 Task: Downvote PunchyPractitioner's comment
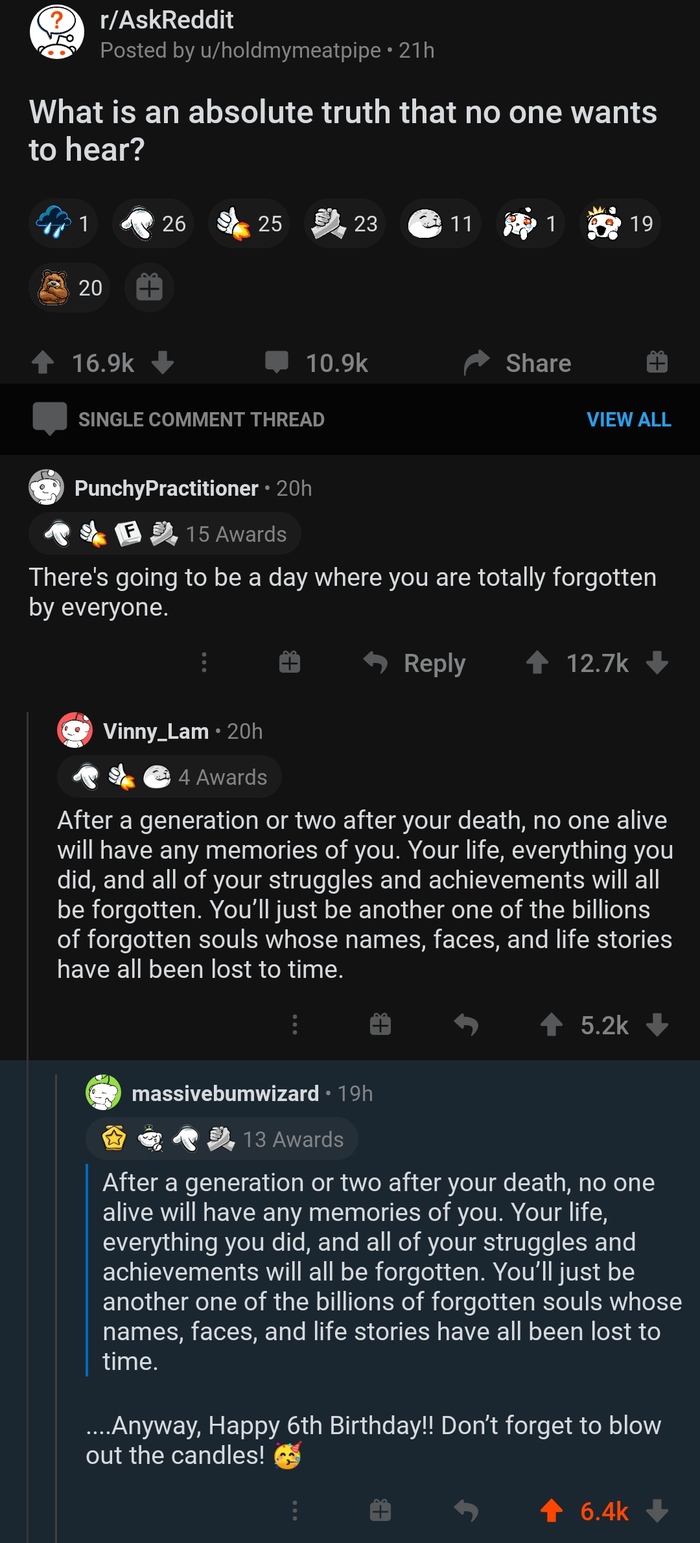pyautogui.click(x=657, y=663)
